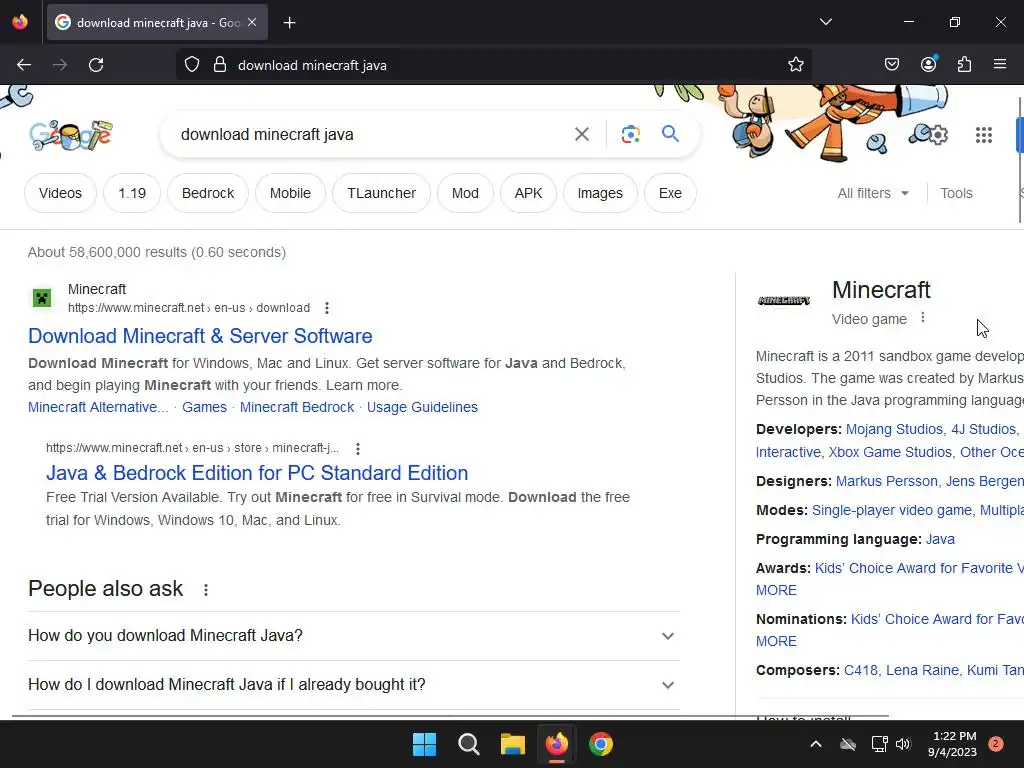1024x768 pixels.
Task: Open more options for Minecraft result
Action: click(327, 308)
